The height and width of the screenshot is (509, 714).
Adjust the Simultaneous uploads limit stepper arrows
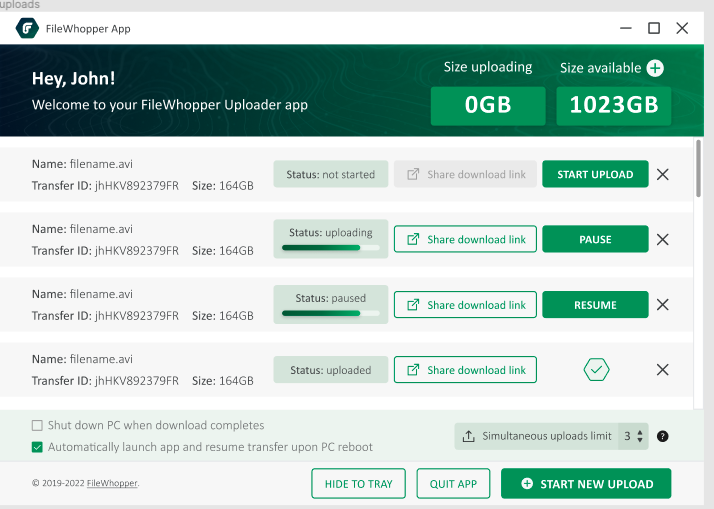coord(640,436)
